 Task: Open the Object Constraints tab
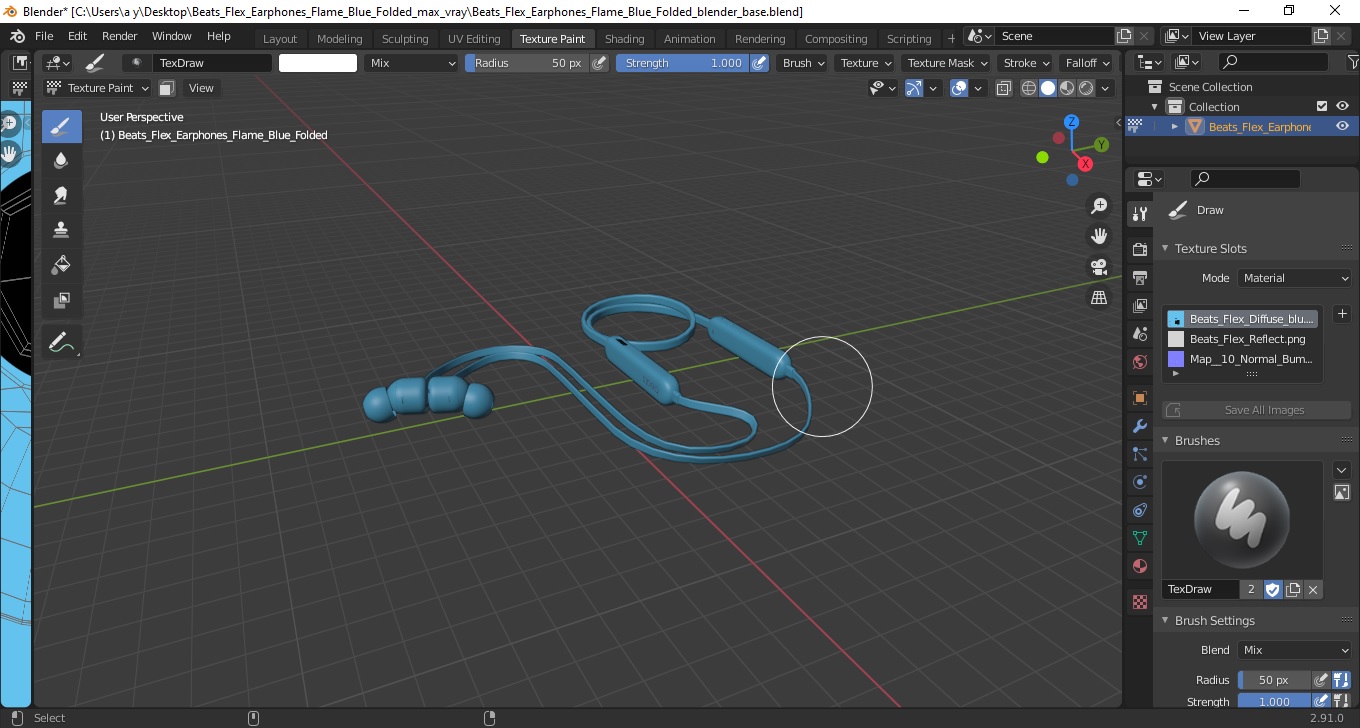click(x=1139, y=510)
